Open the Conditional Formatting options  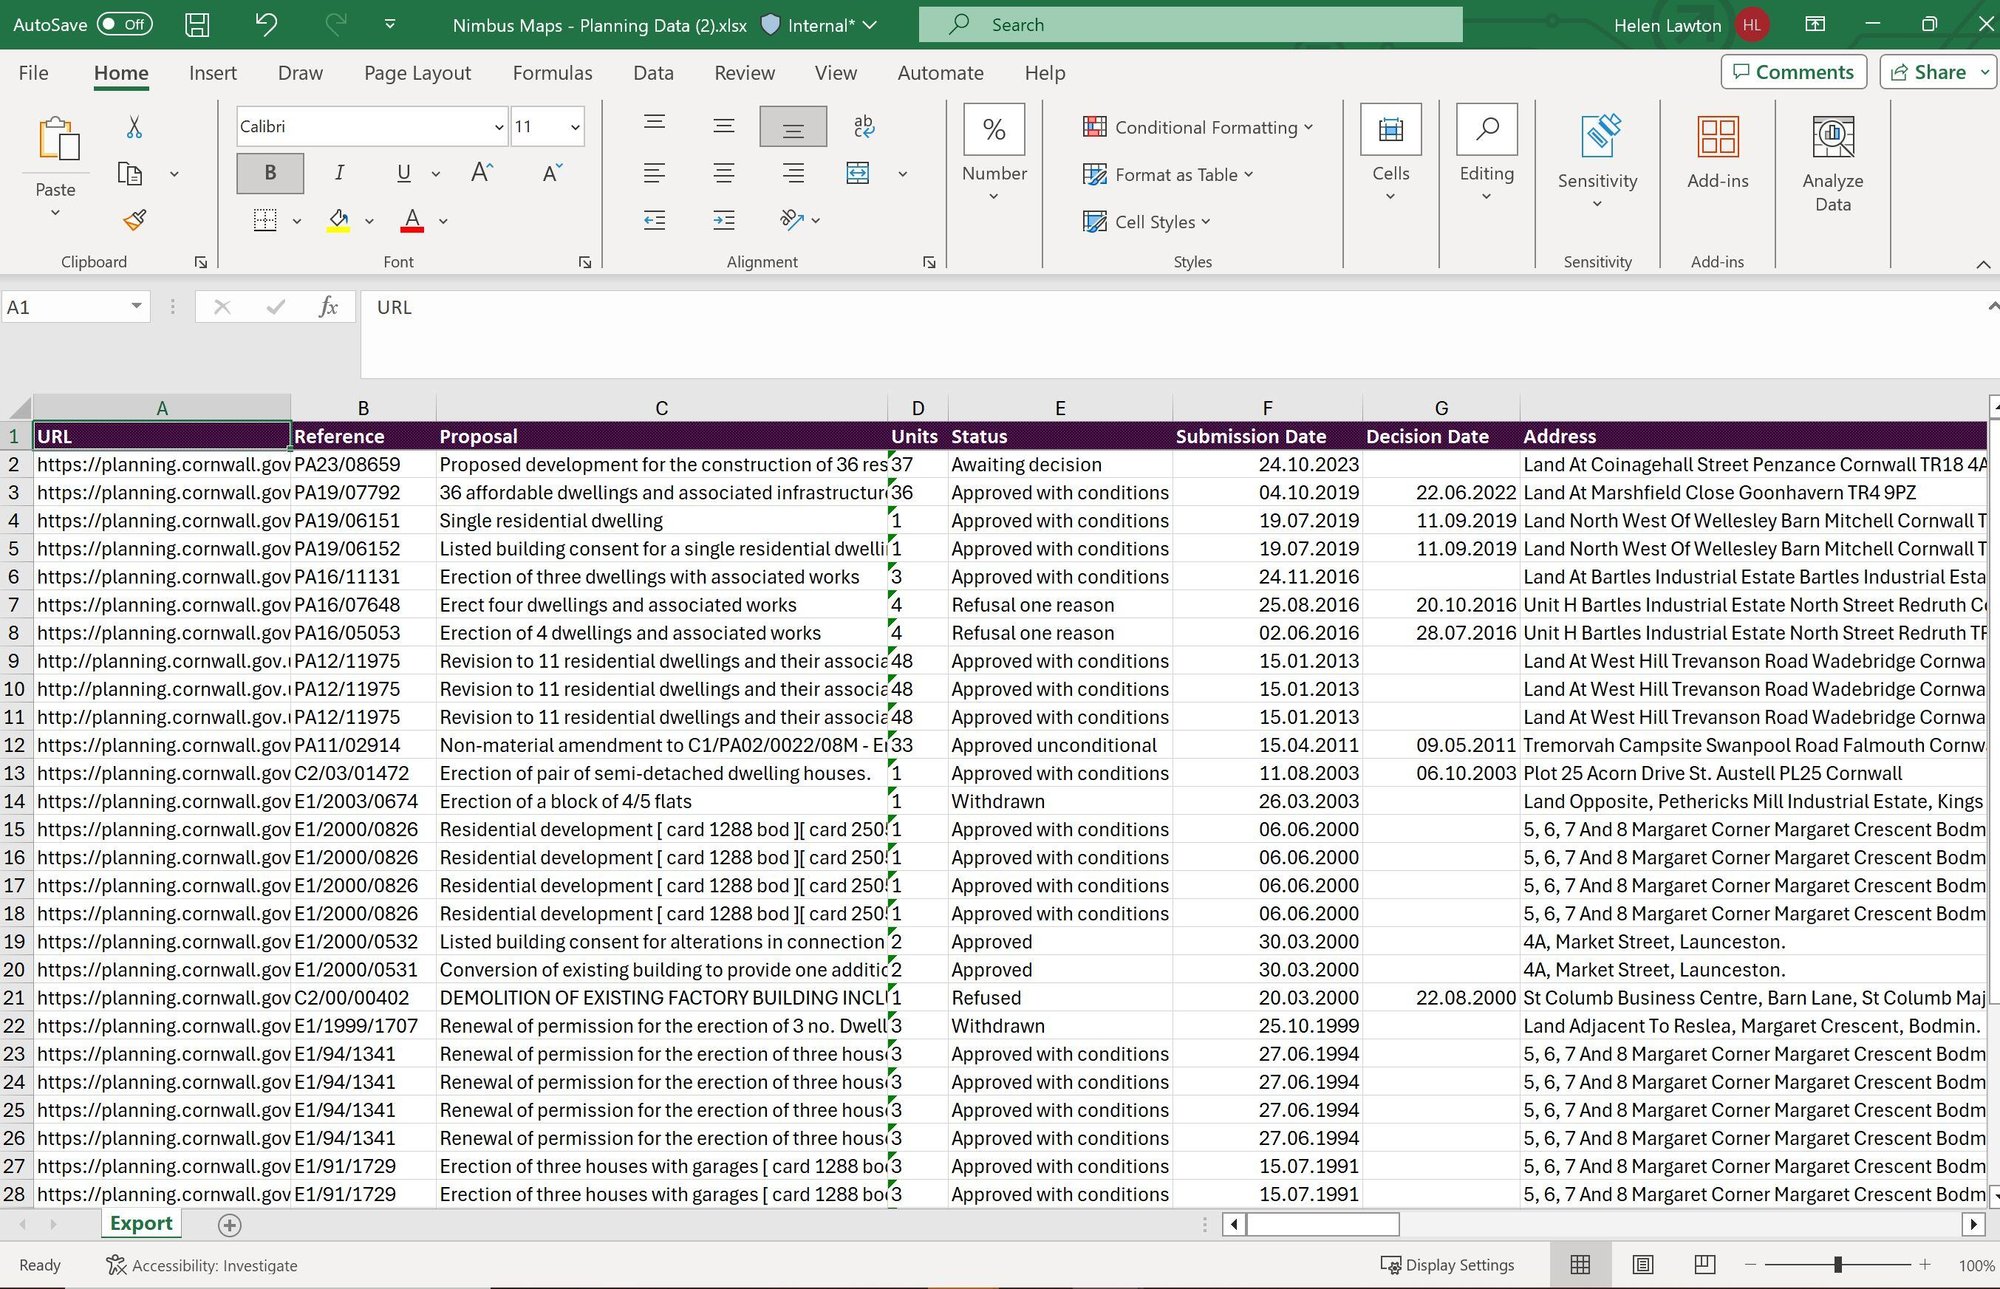pyautogui.click(x=1197, y=127)
